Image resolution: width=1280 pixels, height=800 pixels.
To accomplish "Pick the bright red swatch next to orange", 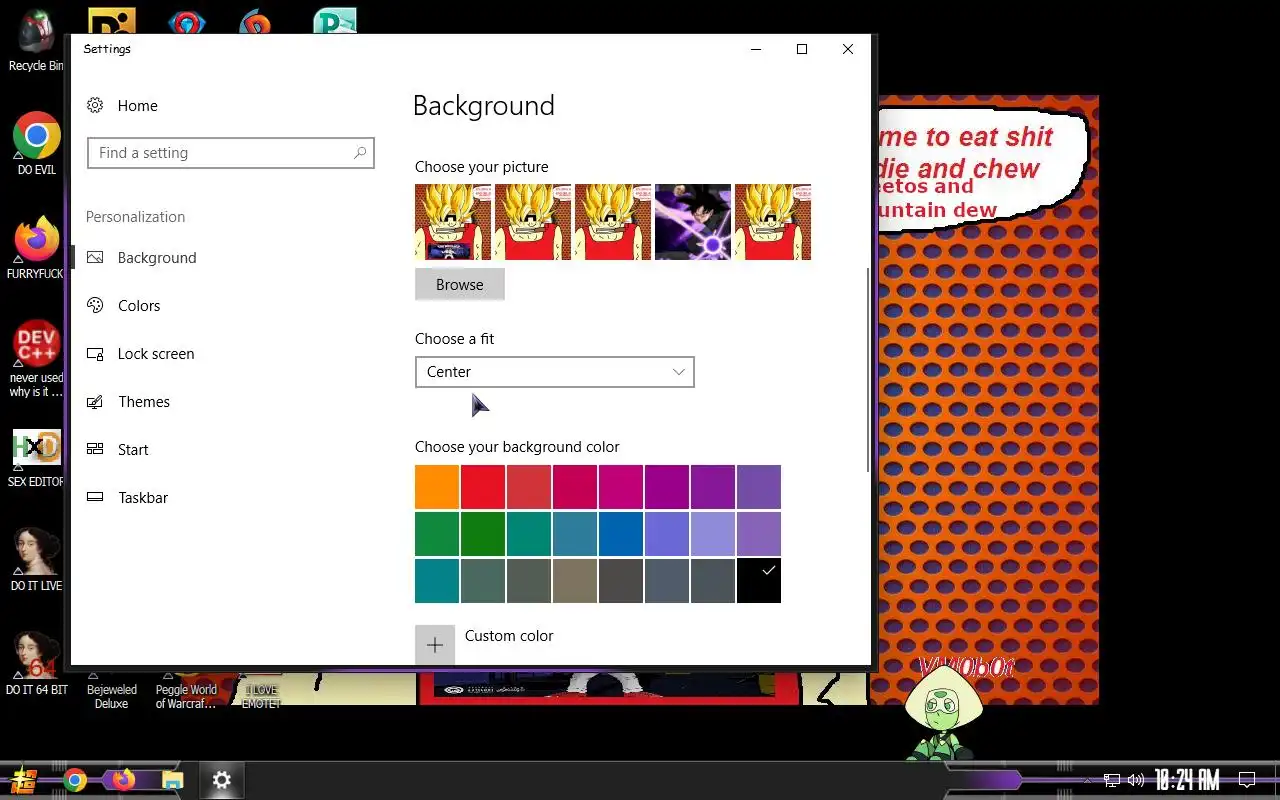I will (x=483, y=487).
